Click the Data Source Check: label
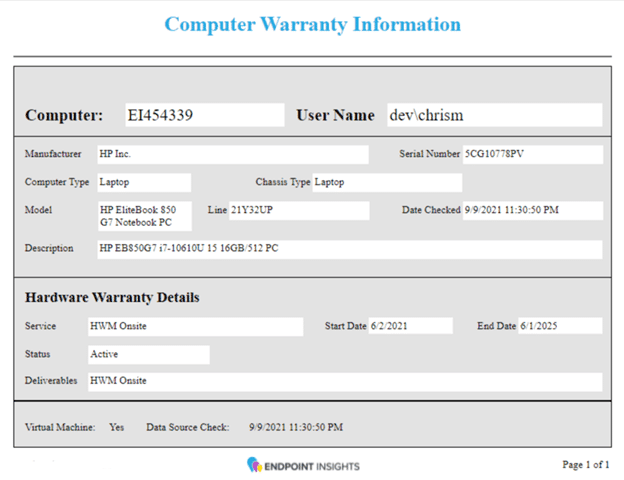Viewport: 624px width, 480px height. coord(188,427)
